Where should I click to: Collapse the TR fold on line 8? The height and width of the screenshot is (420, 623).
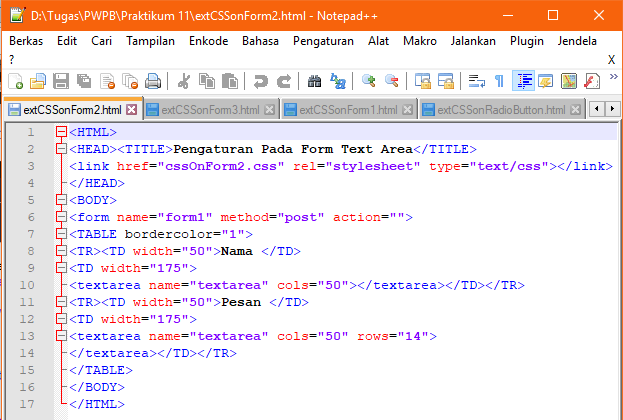coord(61,251)
